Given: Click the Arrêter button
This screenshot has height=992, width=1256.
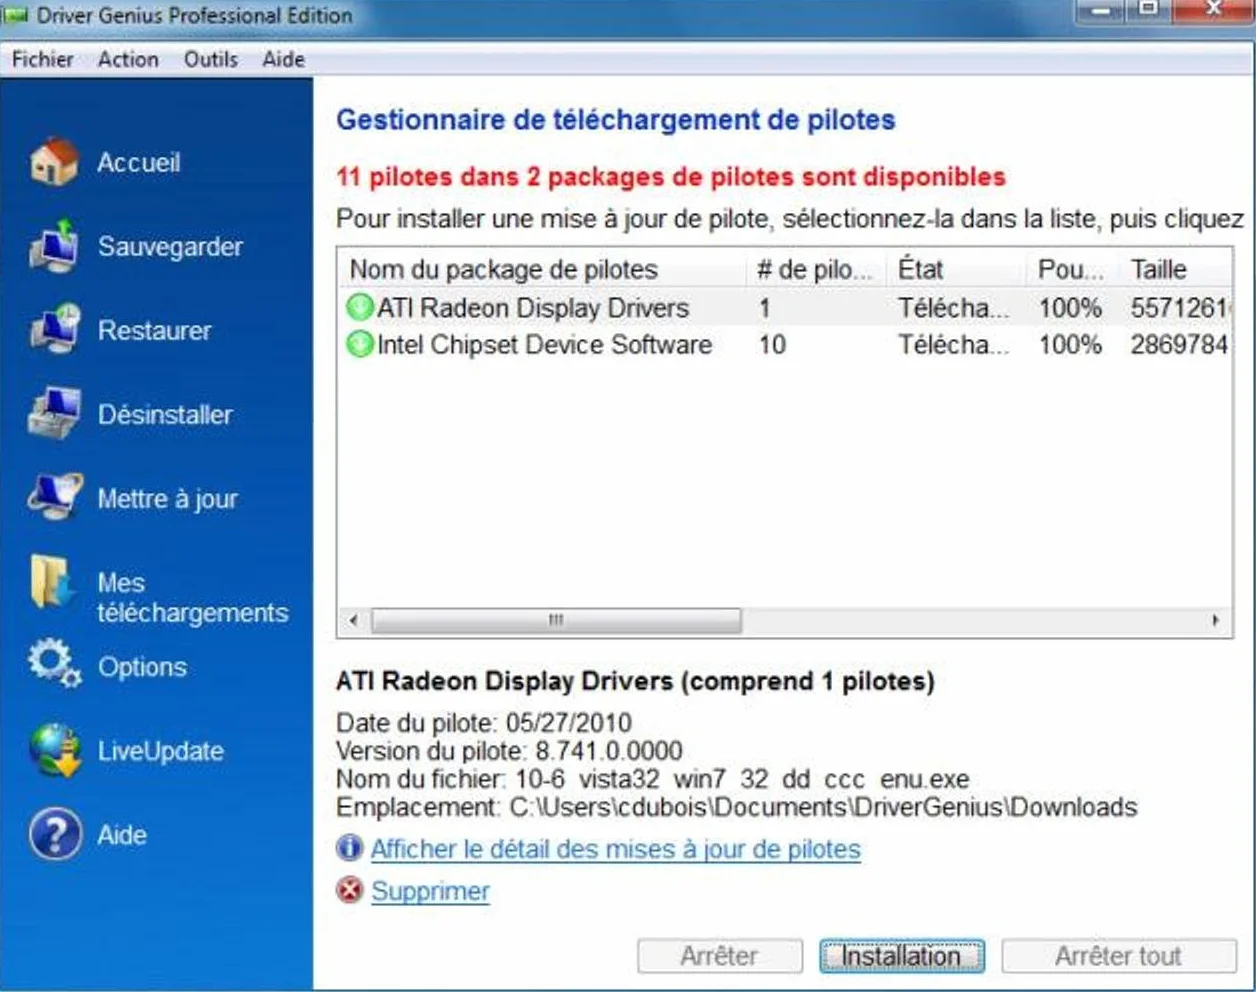Looking at the screenshot, I should tap(719, 956).
